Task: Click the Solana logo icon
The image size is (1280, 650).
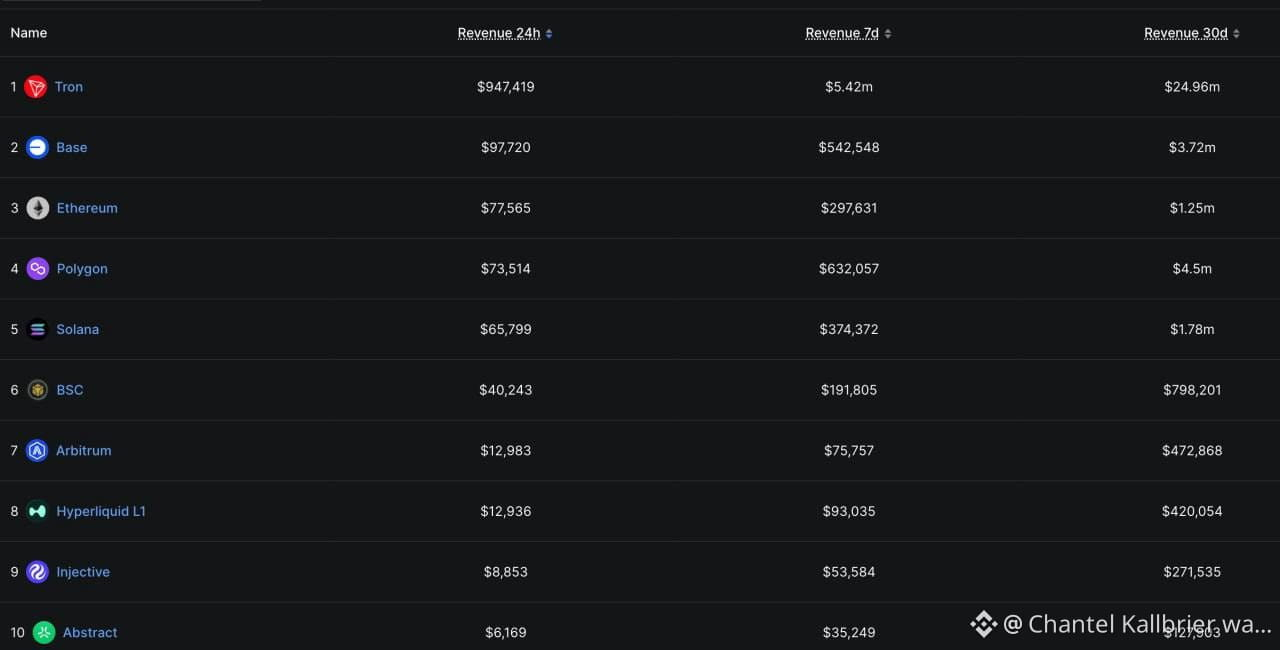Action: point(37,330)
